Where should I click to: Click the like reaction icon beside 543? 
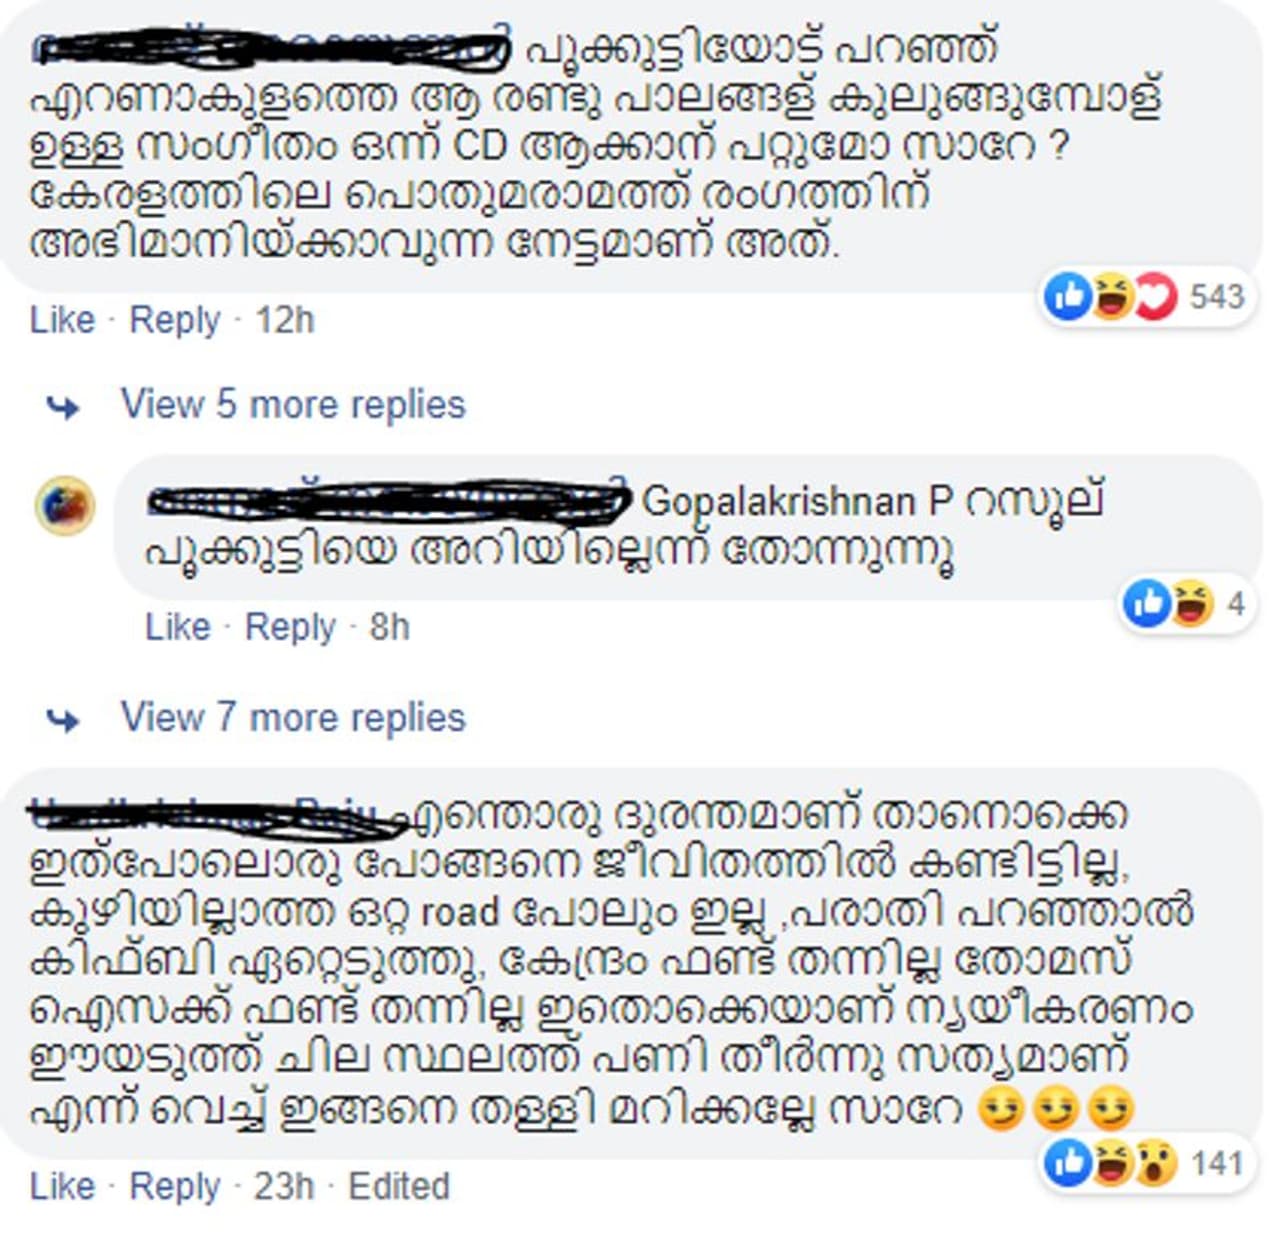pos(1068,297)
